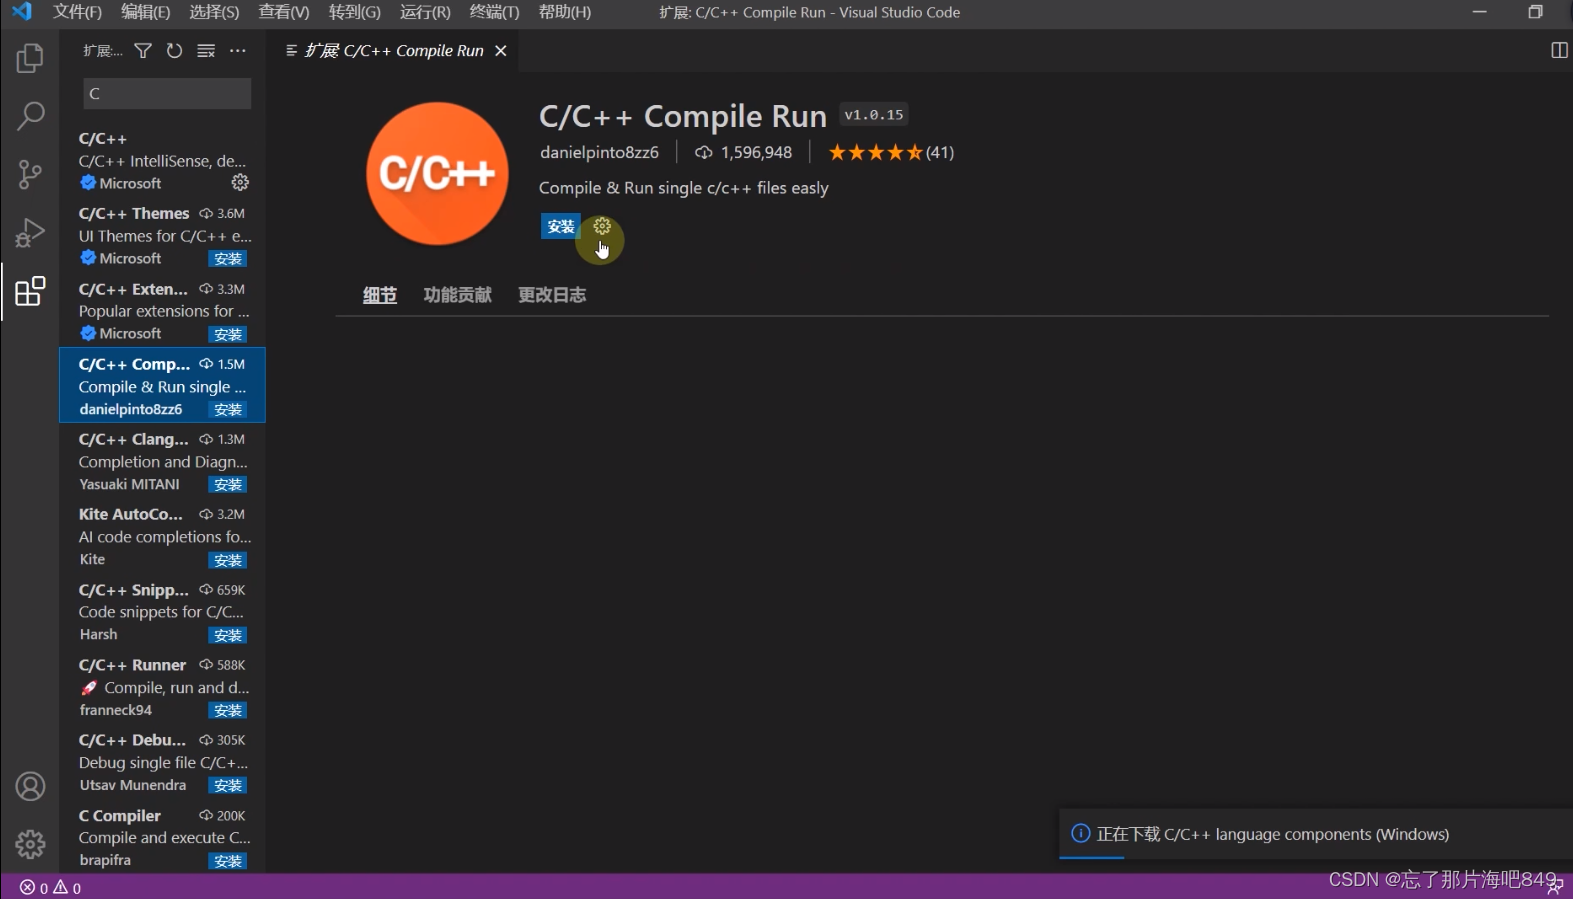Select C/C++ Themes extension in list
Screen dimensions: 1573x899
[162, 235]
